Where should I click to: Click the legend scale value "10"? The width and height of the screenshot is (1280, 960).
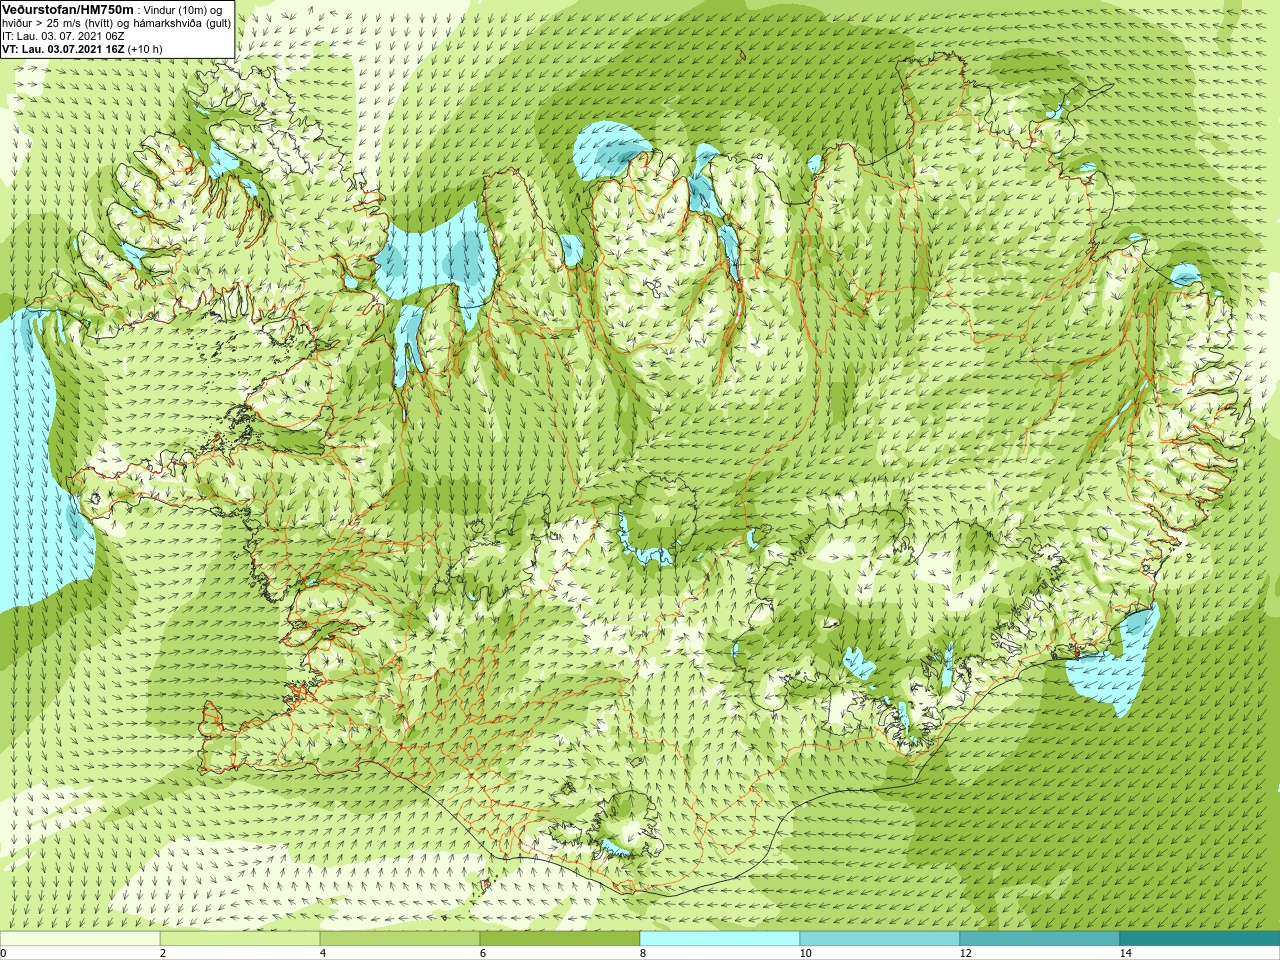[806, 953]
